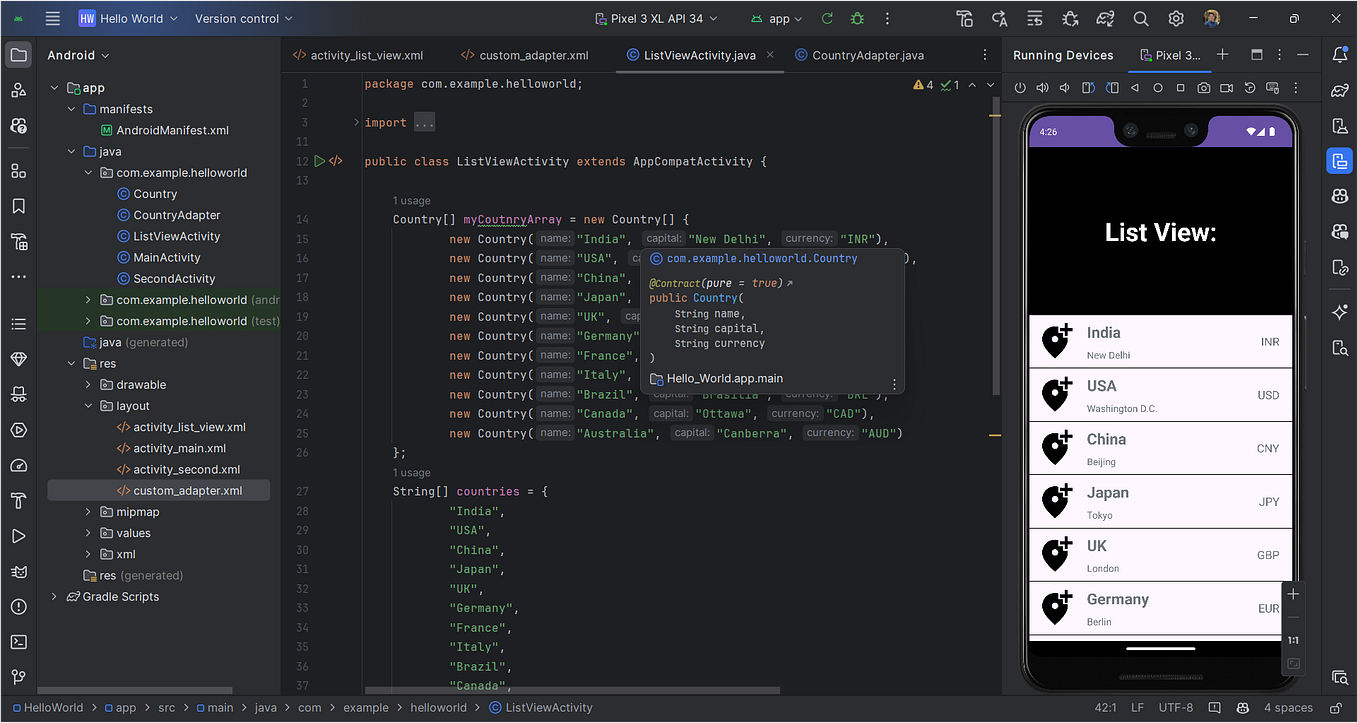Start screen recording of the emulator
The width and height of the screenshot is (1358, 723).
(x=1227, y=87)
